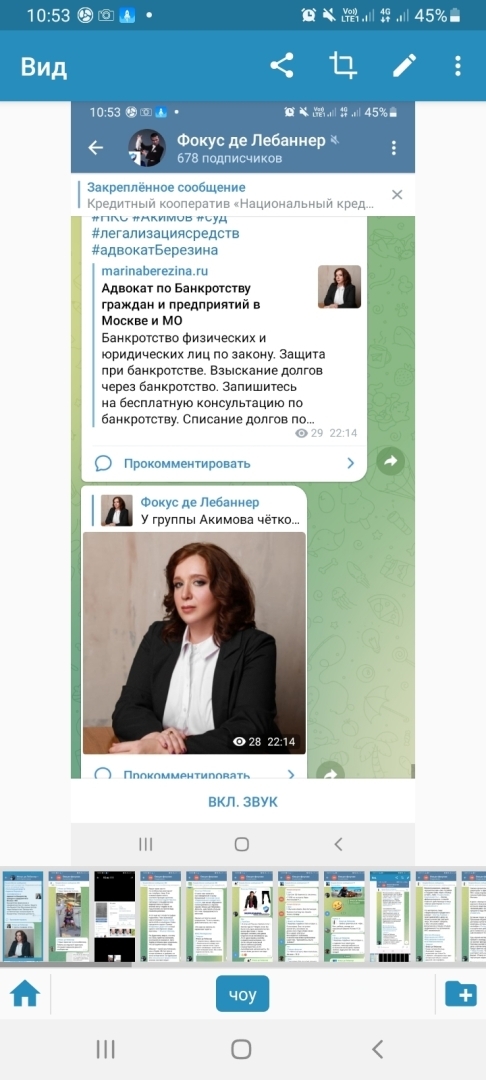Tap the чоу button

[242, 994]
